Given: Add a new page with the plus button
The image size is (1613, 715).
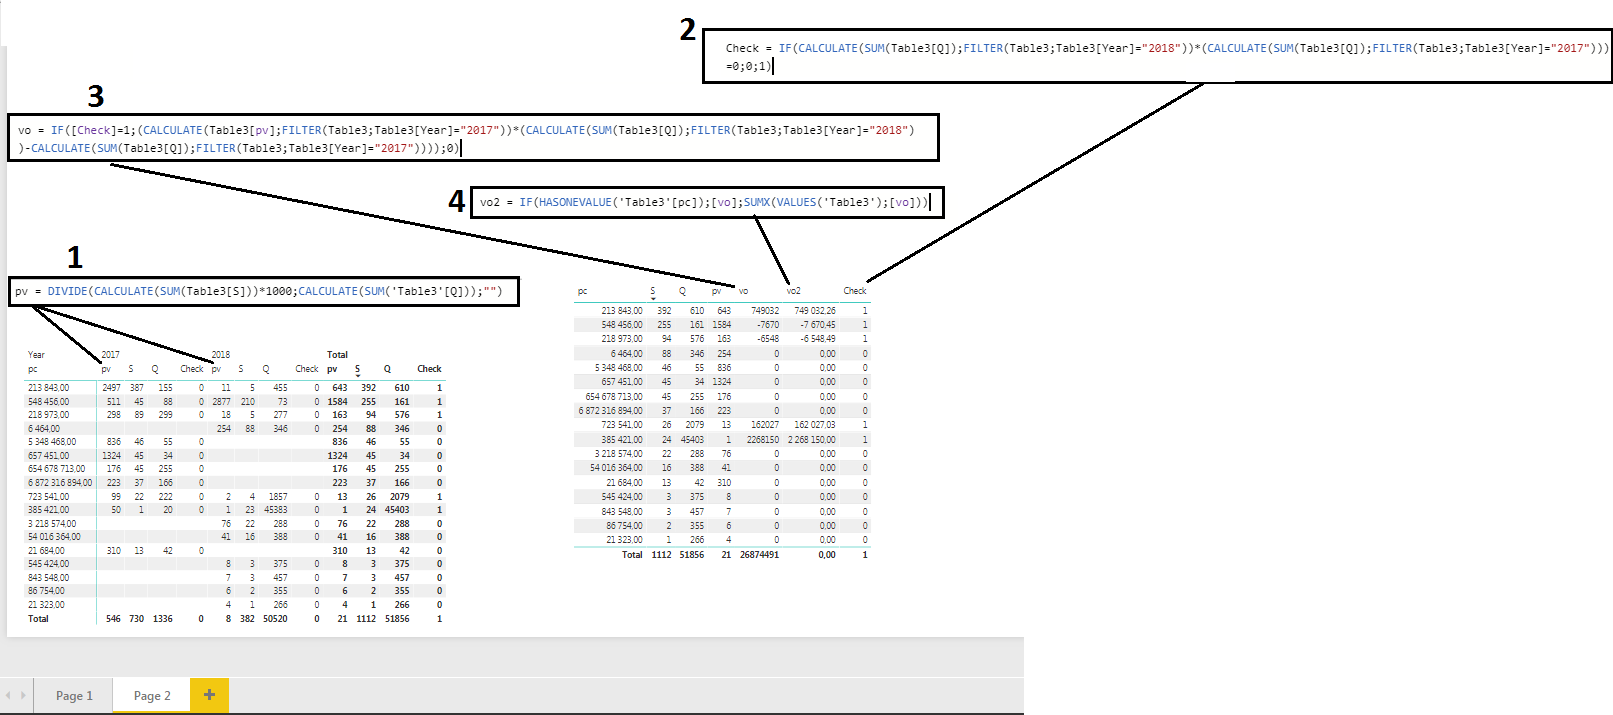Looking at the screenshot, I should click(x=209, y=695).
